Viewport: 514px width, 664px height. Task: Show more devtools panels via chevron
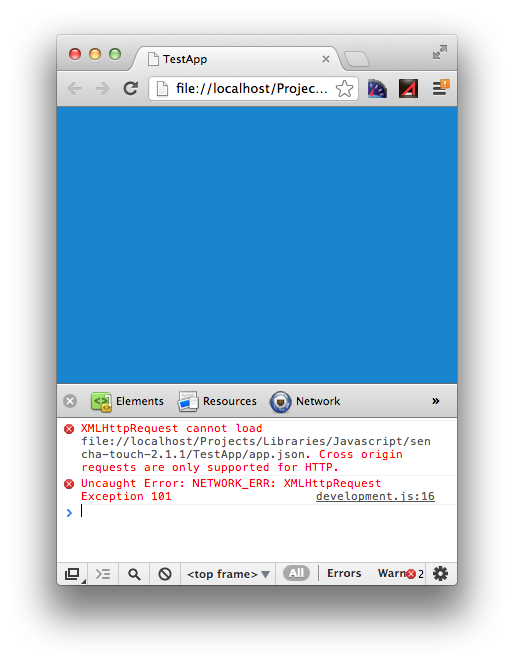(x=436, y=401)
